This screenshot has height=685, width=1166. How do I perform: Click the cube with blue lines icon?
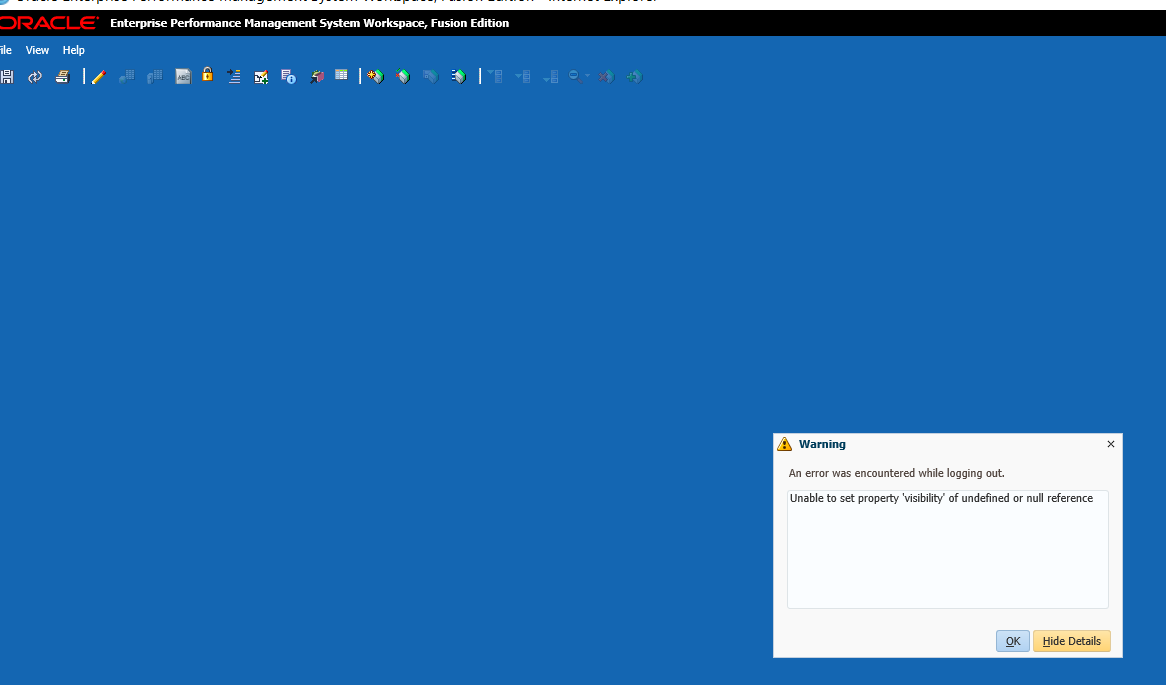coord(459,77)
